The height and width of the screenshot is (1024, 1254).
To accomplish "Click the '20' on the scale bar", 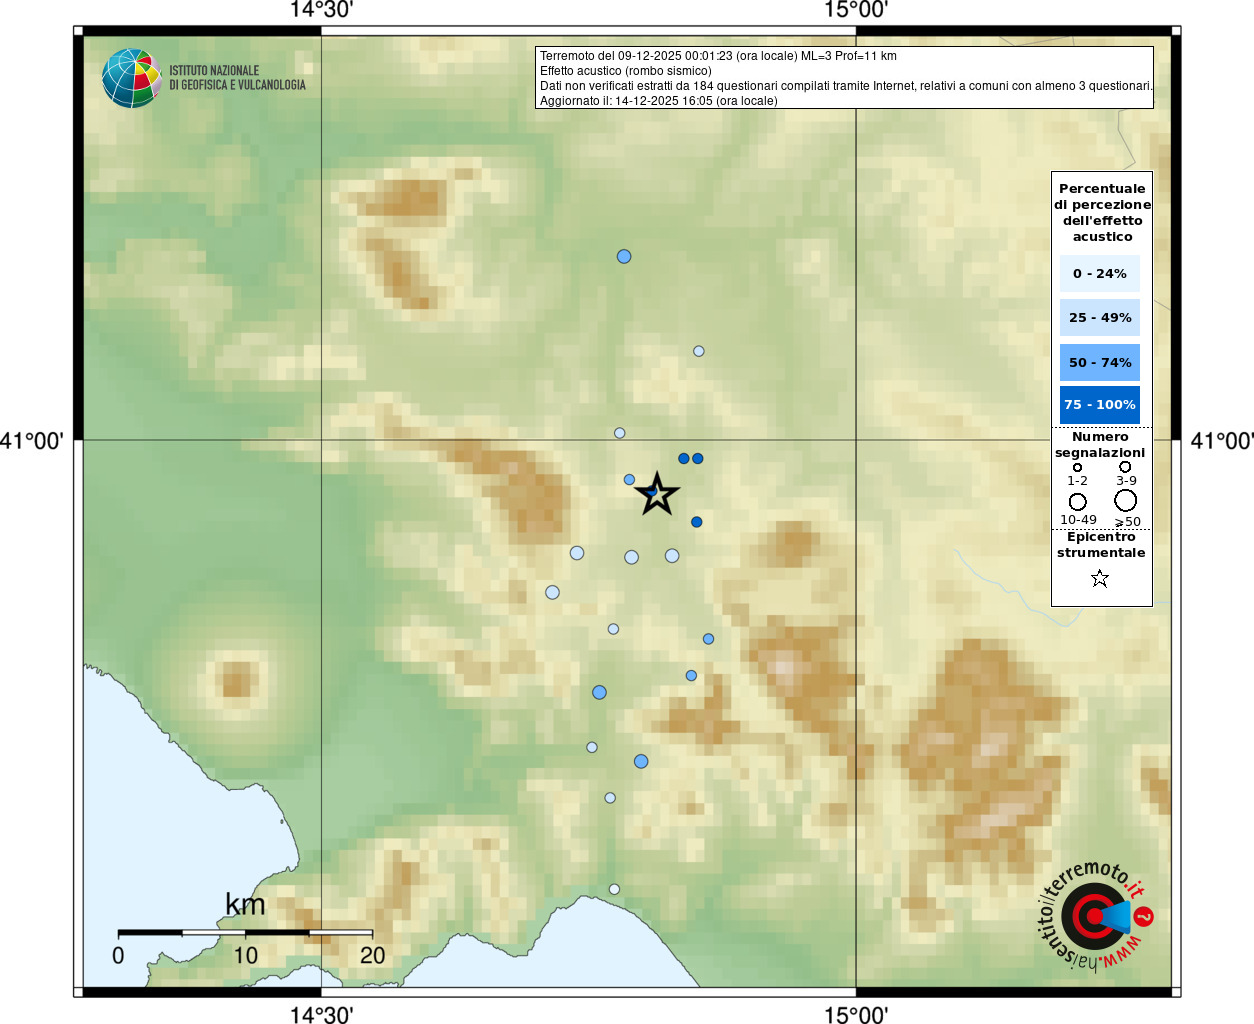I will tap(372, 955).
